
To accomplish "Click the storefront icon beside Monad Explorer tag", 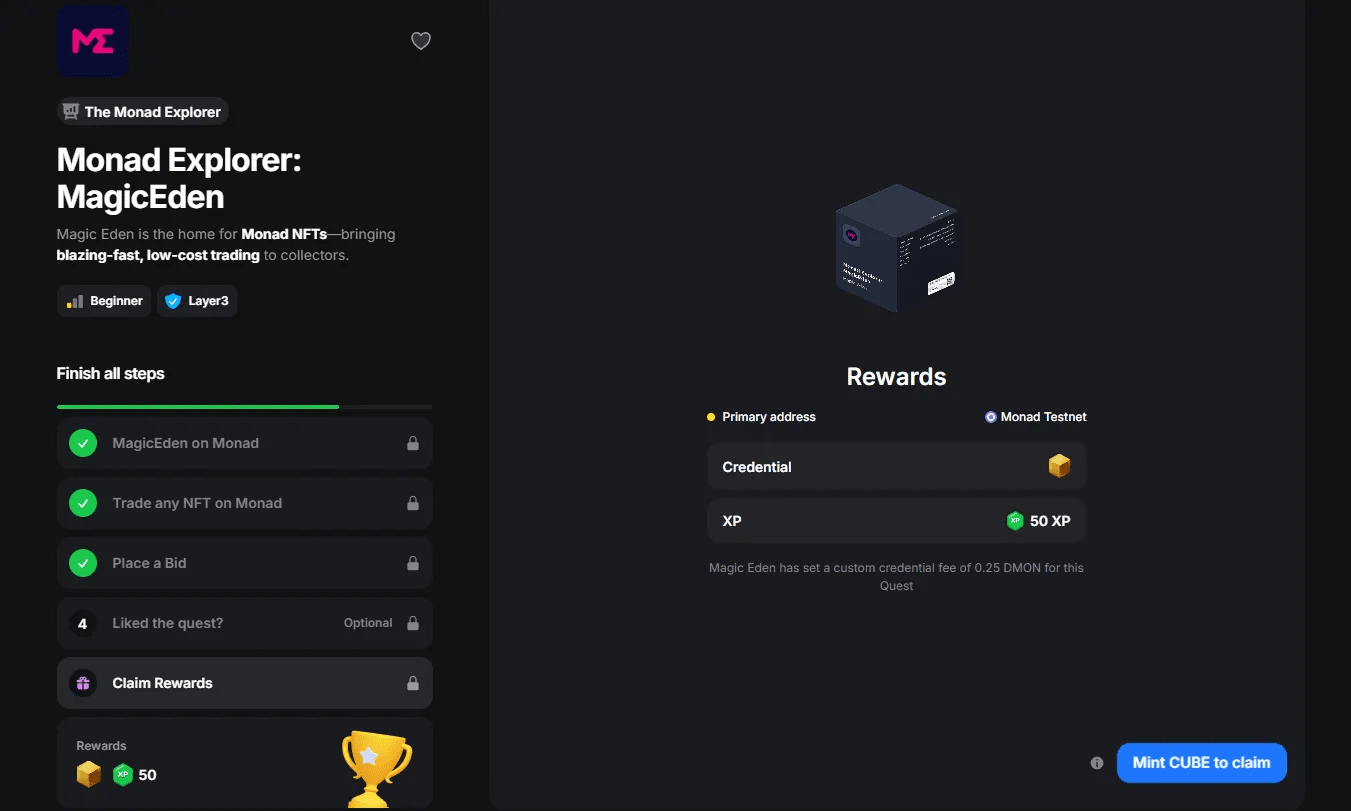I will click(x=71, y=112).
